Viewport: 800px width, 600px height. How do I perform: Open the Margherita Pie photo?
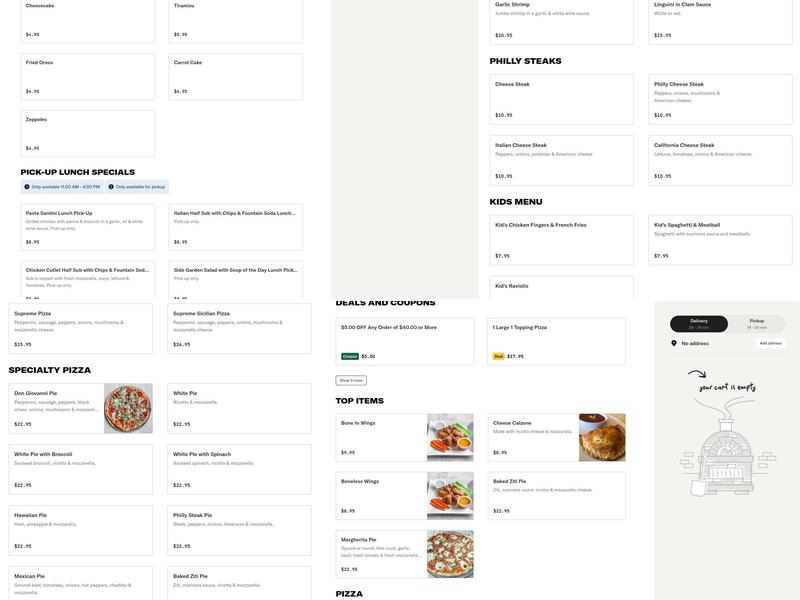[x=450, y=554]
